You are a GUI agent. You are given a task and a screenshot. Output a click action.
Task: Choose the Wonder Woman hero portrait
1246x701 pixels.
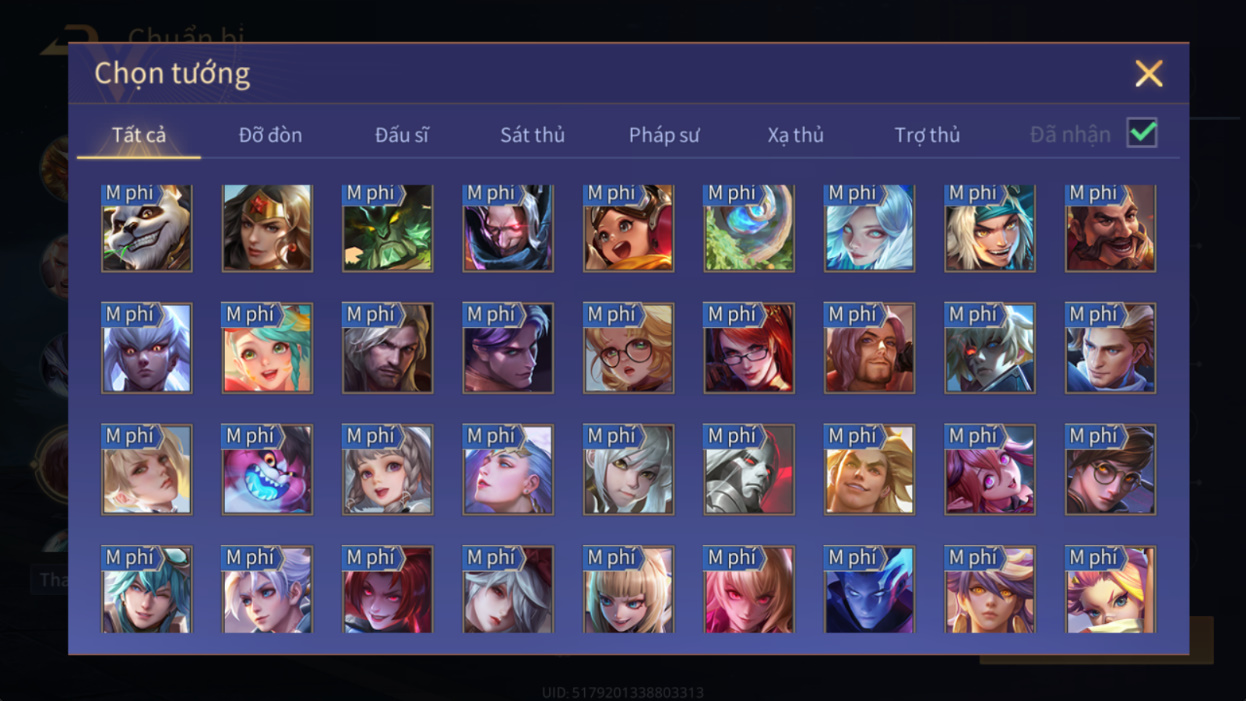[267, 228]
